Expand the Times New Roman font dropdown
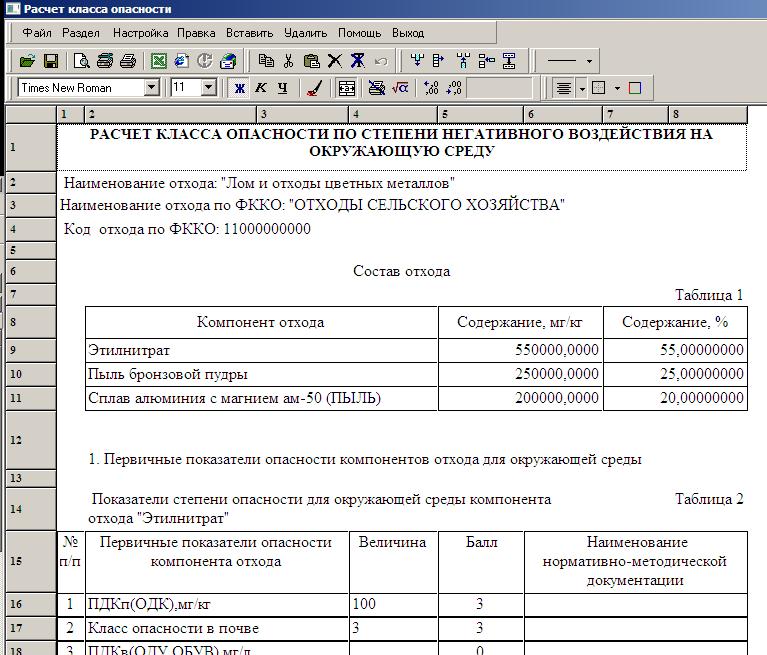Viewport: 767px width, 655px height. pos(152,88)
